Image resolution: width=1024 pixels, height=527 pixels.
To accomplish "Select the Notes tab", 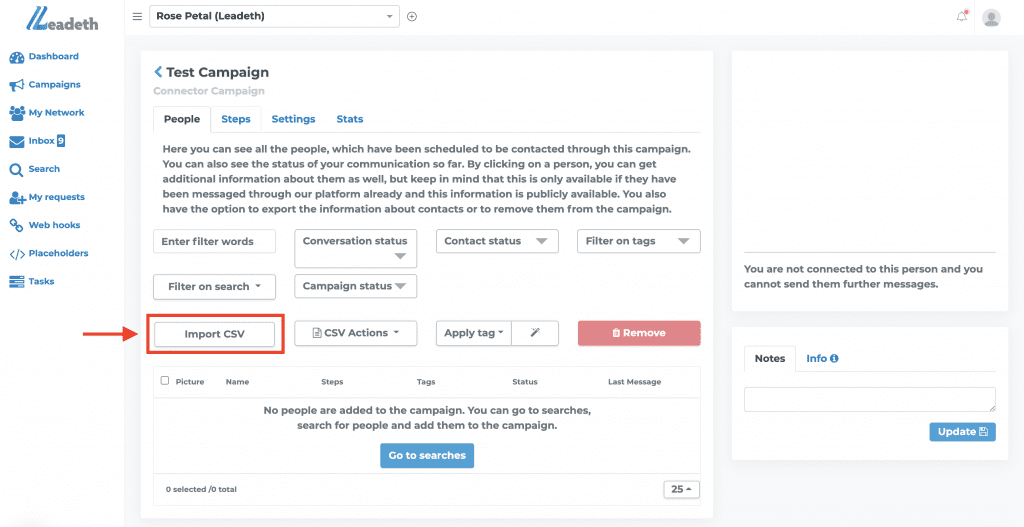I will [x=770, y=359].
